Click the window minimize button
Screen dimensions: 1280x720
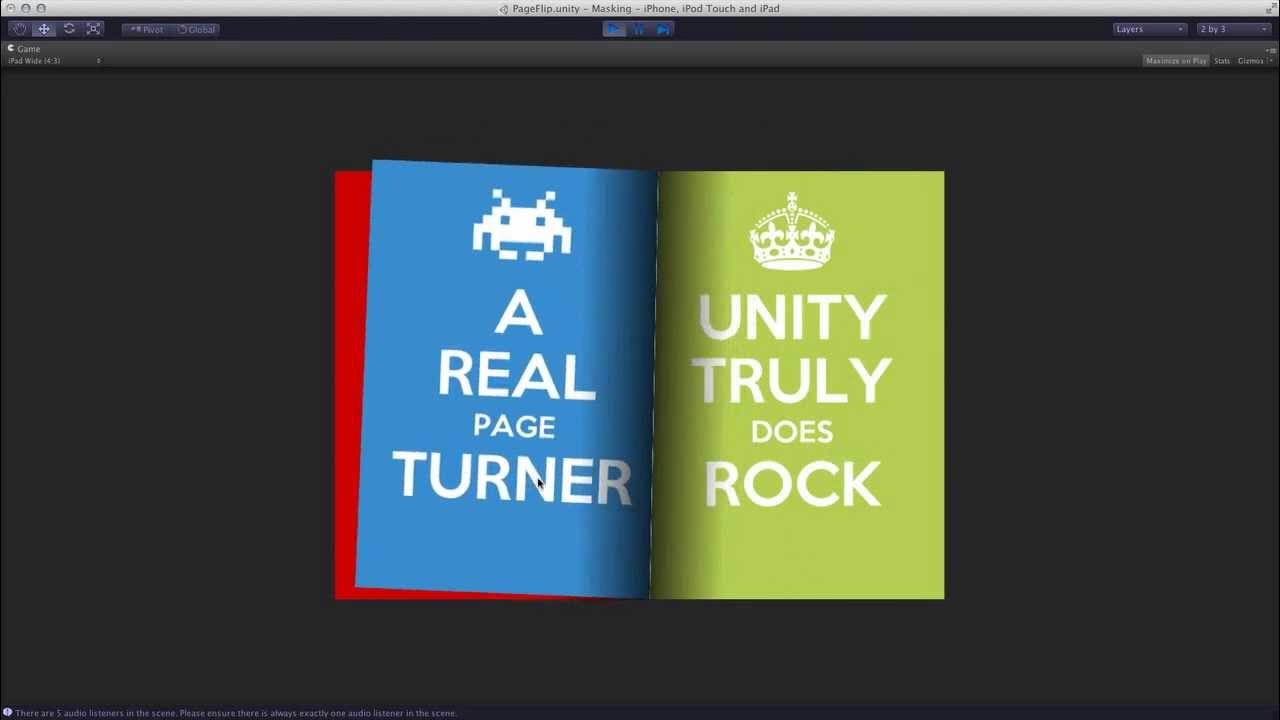[25, 8]
